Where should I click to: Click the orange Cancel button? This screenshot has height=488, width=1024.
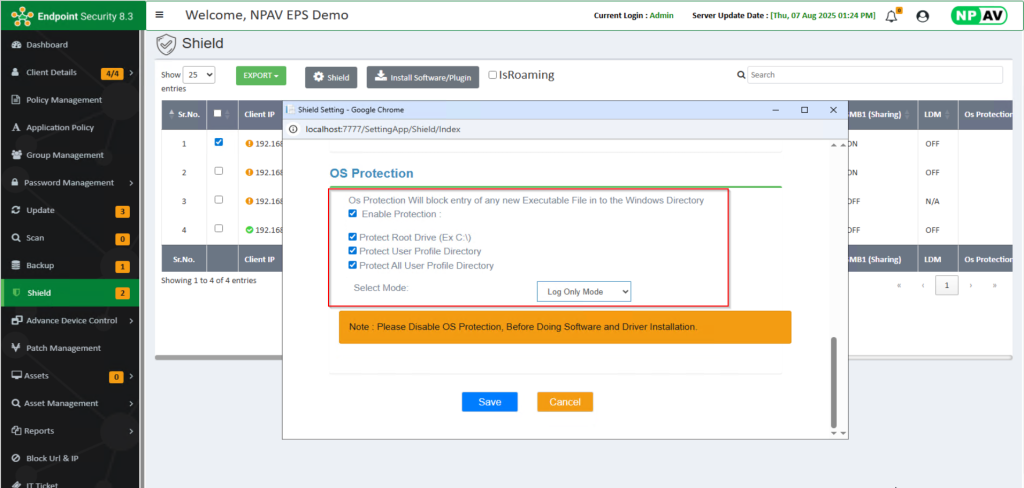pos(565,401)
